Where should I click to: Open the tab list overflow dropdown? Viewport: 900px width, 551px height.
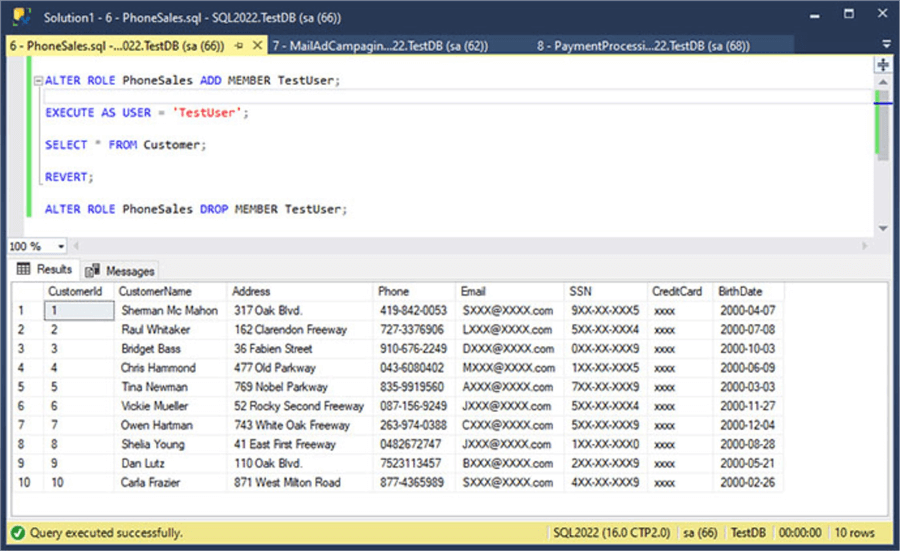(886, 45)
